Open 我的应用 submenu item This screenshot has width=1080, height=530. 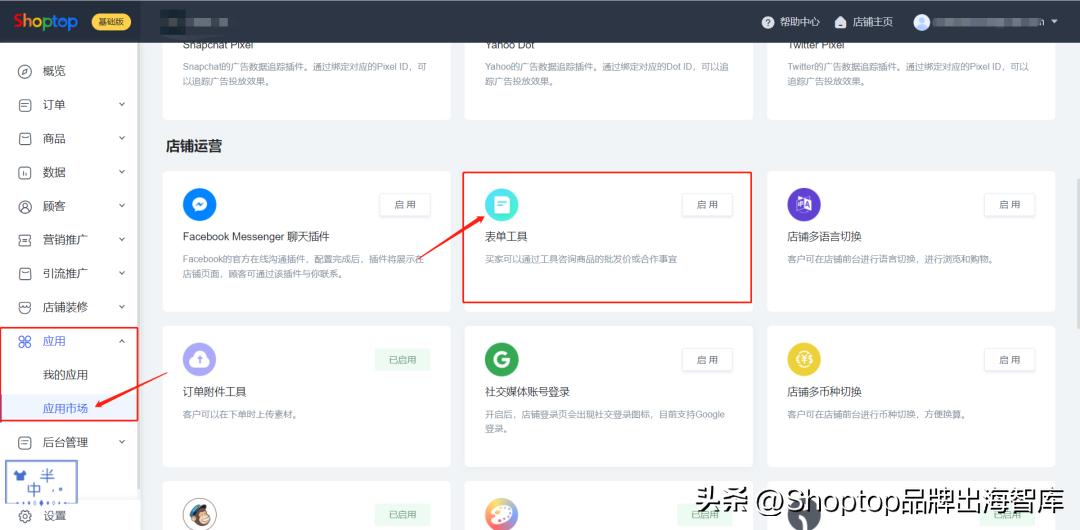(x=65, y=375)
